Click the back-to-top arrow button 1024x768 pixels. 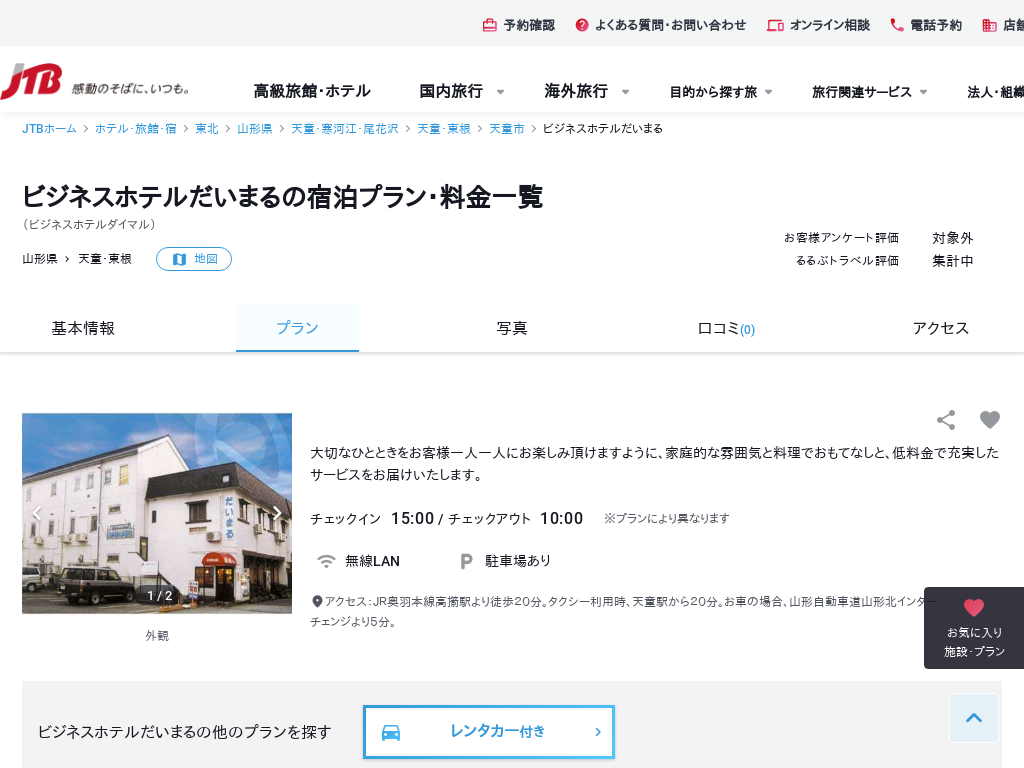click(x=974, y=718)
